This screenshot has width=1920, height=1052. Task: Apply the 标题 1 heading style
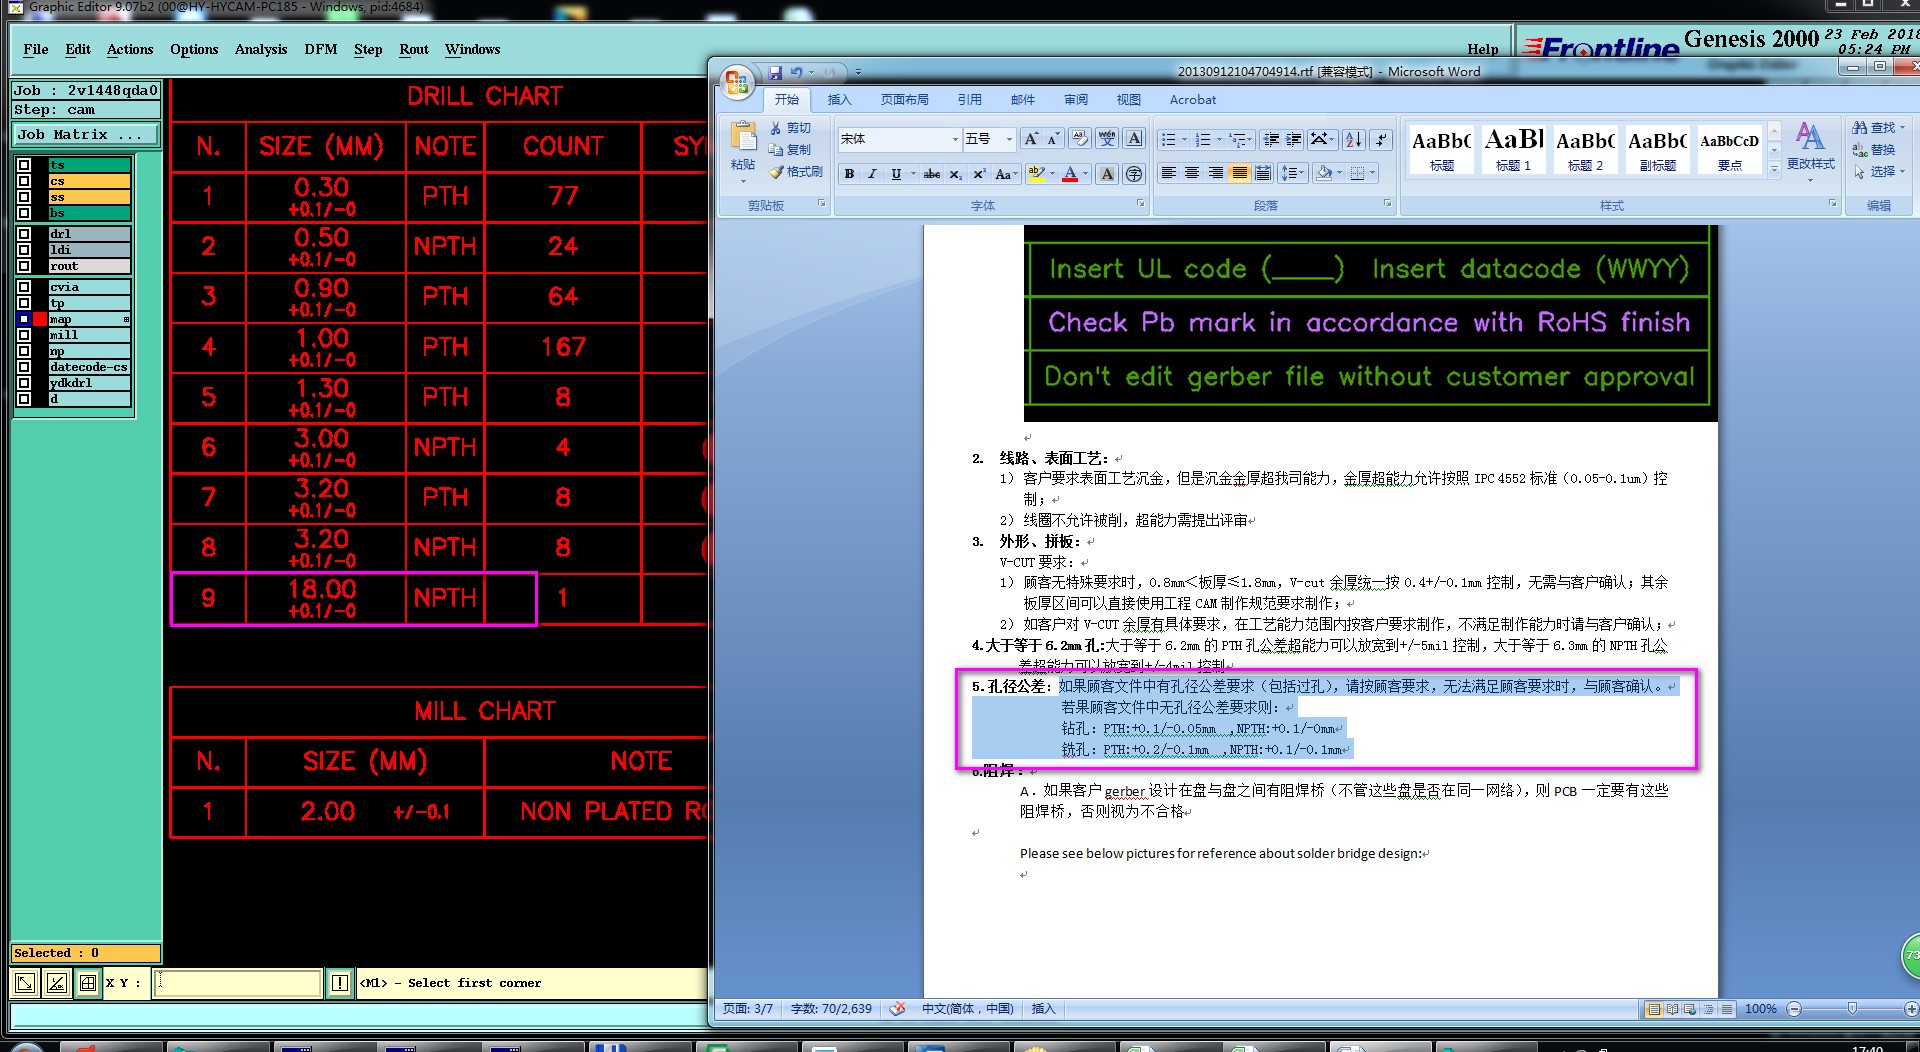pyautogui.click(x=1513, y=149)
